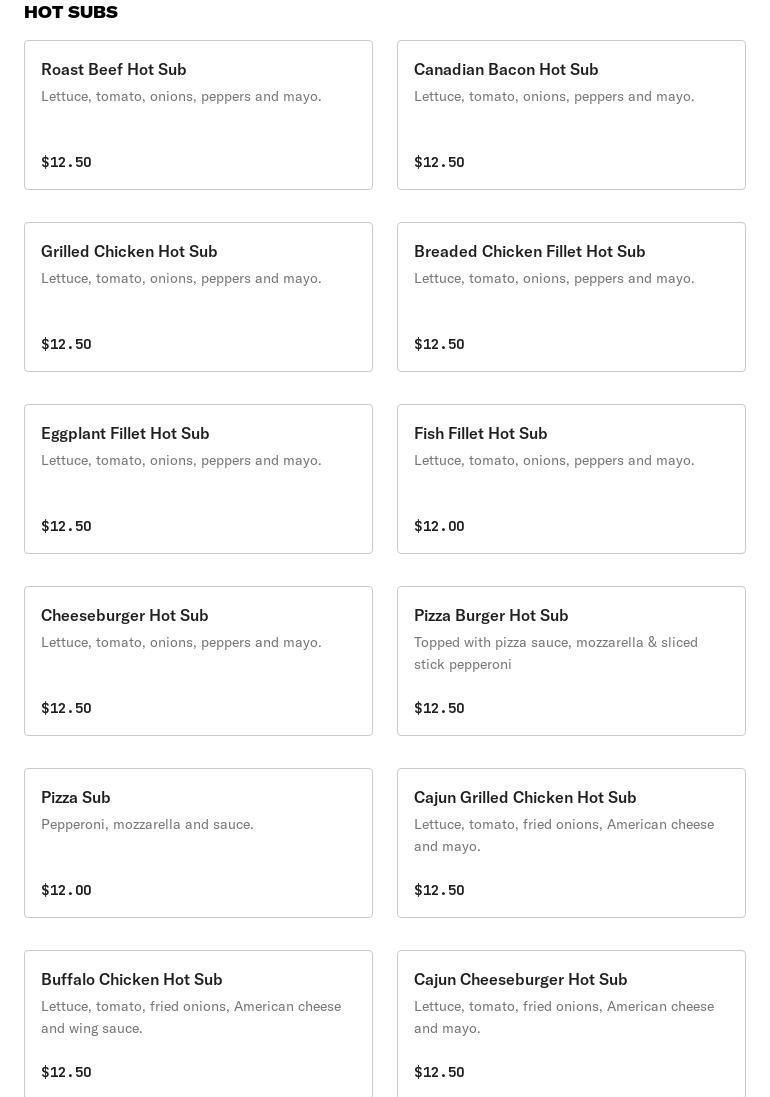Pick the Fish Fillet Hot Sub
770x1097 pixels.
(x=571, y=479)
